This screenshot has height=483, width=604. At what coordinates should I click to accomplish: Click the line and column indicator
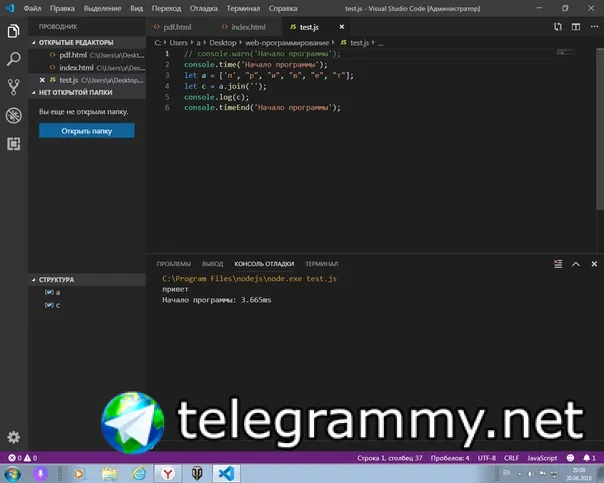(x=389, y=458)
